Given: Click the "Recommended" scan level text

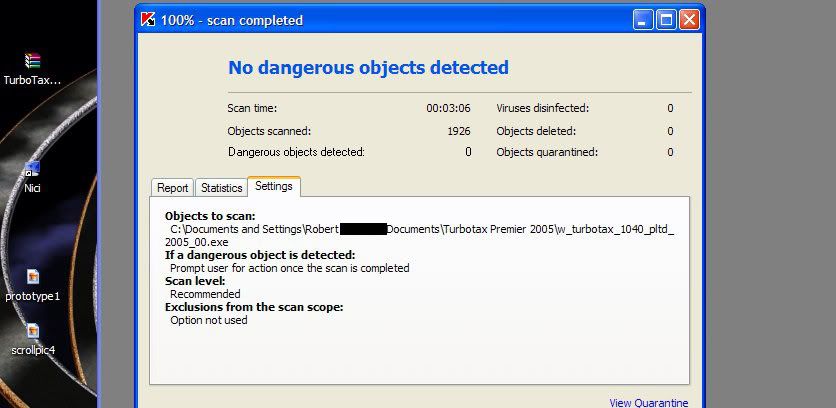Looking at the screenshot, I should [x=205, y=294].
